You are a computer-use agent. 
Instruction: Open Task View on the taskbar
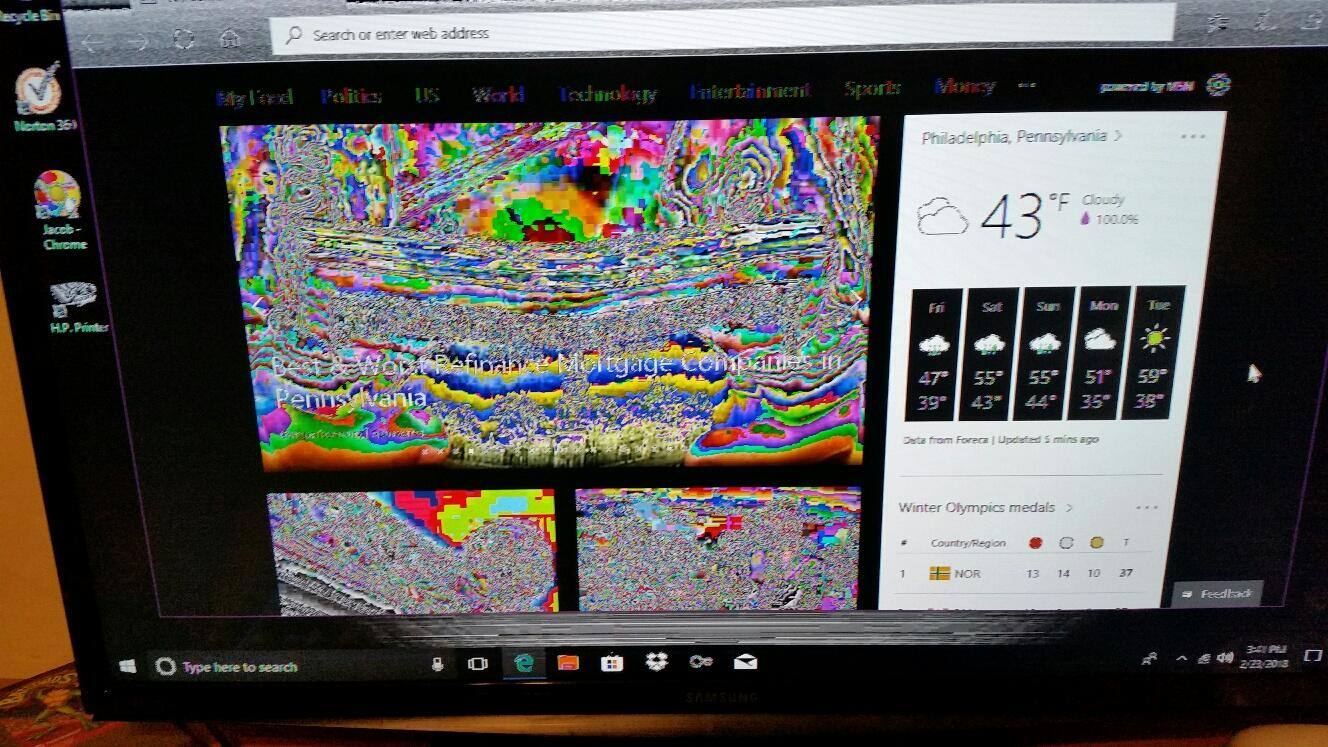(478, 664)
